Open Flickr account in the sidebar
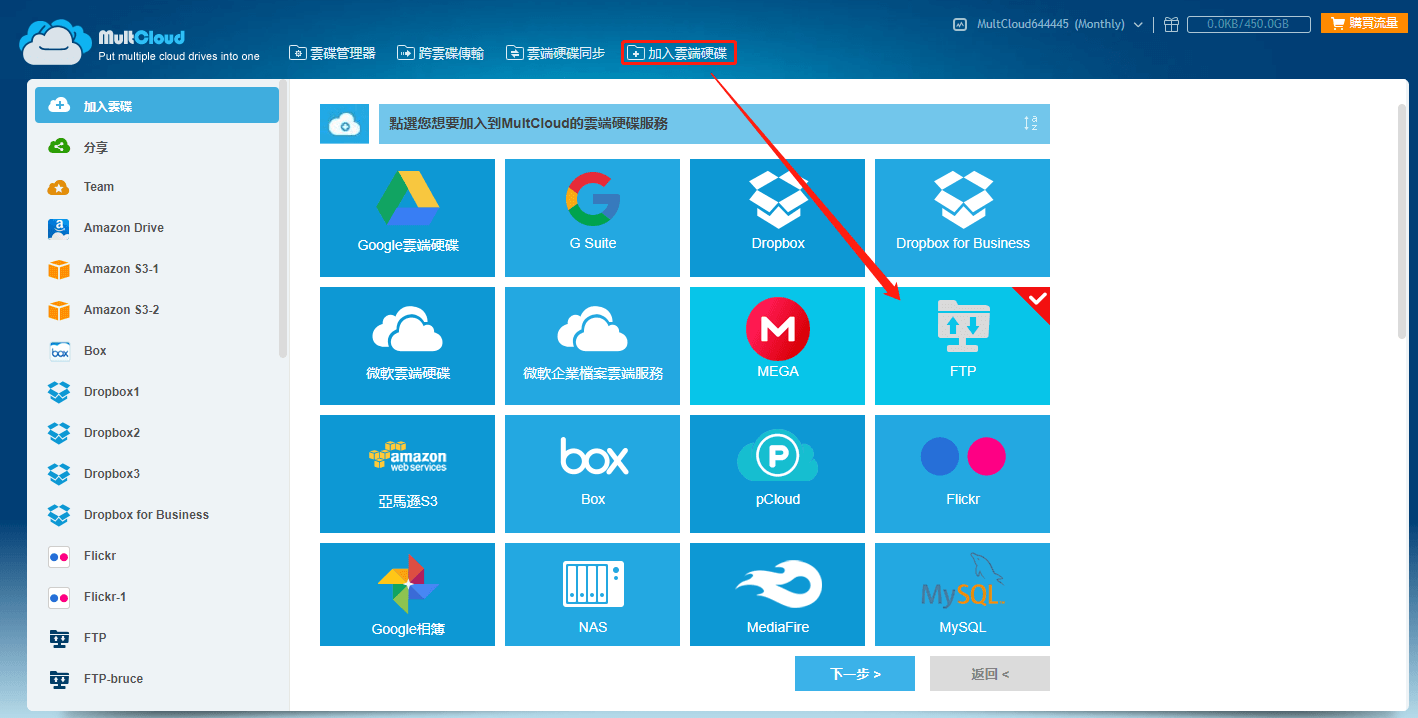The width and height of the screenshot is (1418, 718). 157,556
